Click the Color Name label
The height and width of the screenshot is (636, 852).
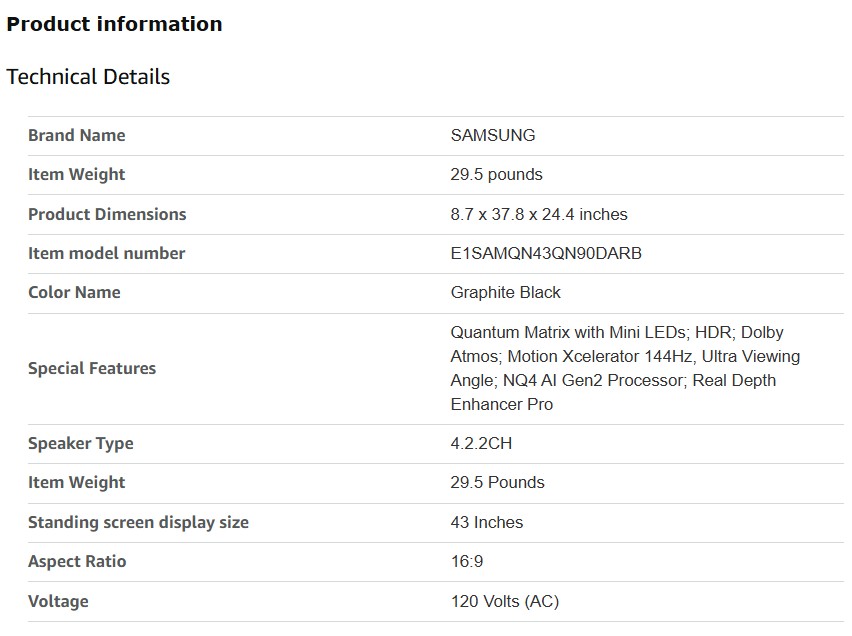click(x=74, y=292)
